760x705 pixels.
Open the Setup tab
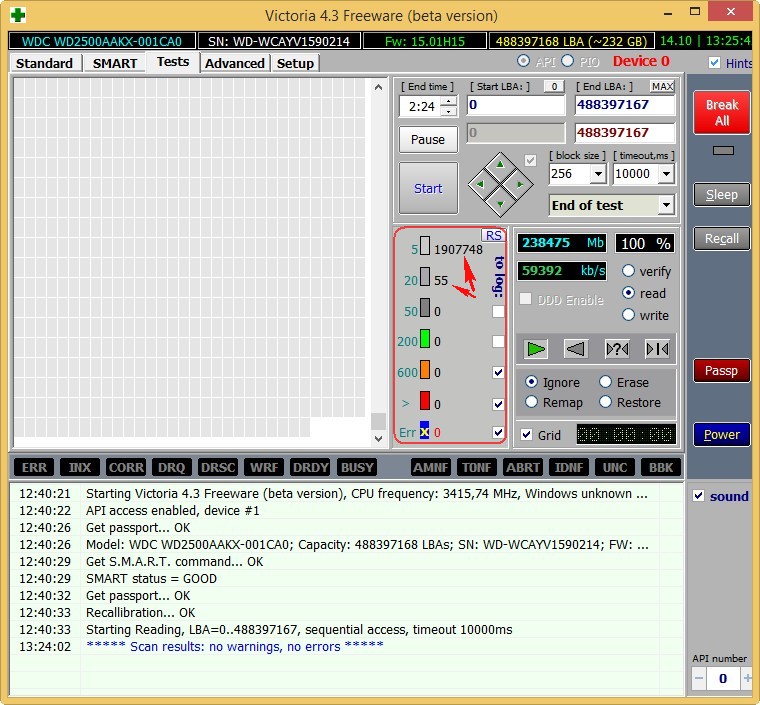[295, 63]
